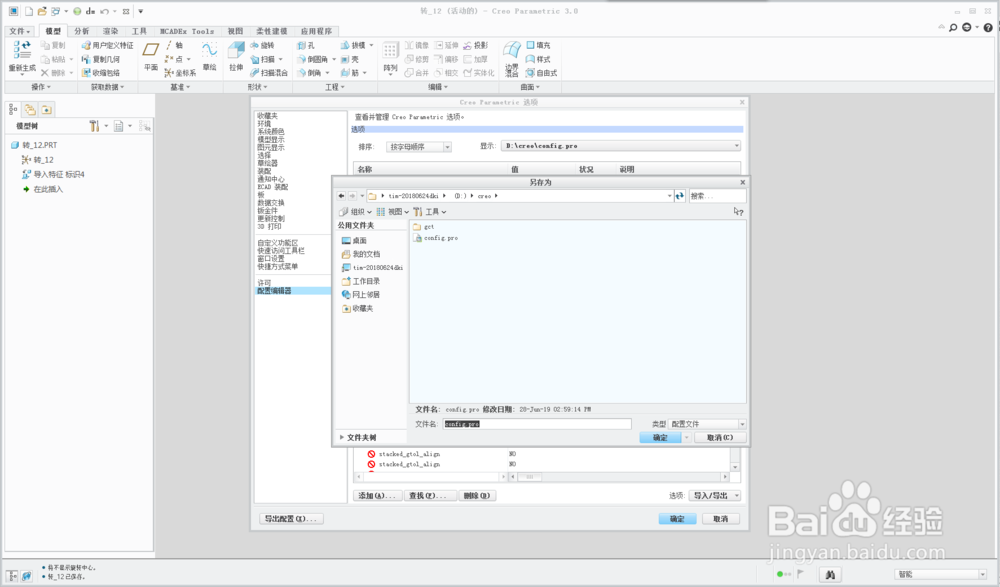Viewport: 1000px width, 587px height.
Task: Select 我的文档 (My Documents) shortcut
Action: click(360, 254)
